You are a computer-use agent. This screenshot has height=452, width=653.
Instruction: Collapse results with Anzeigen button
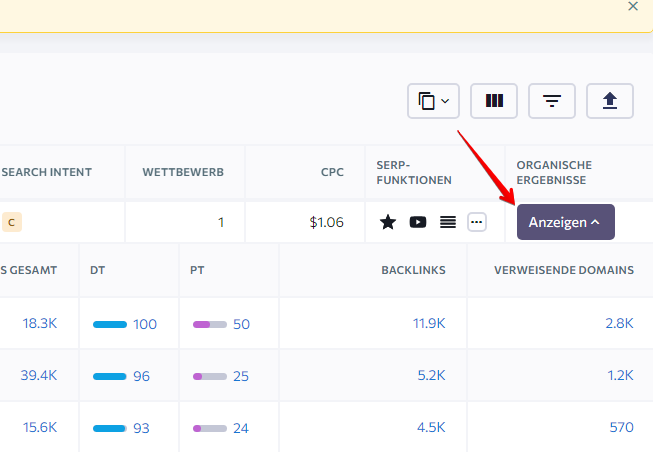click(x=566, y=222)
